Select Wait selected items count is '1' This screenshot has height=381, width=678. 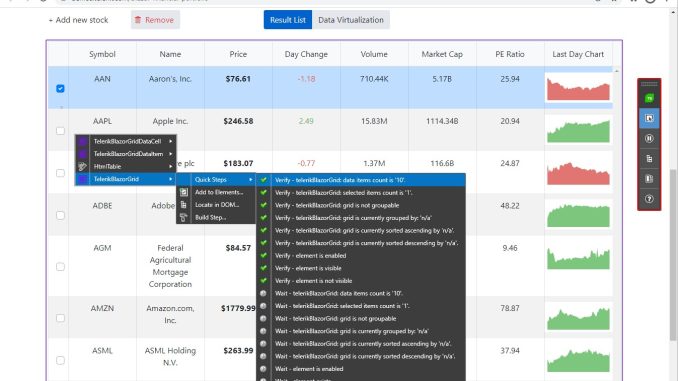[361, 306]
